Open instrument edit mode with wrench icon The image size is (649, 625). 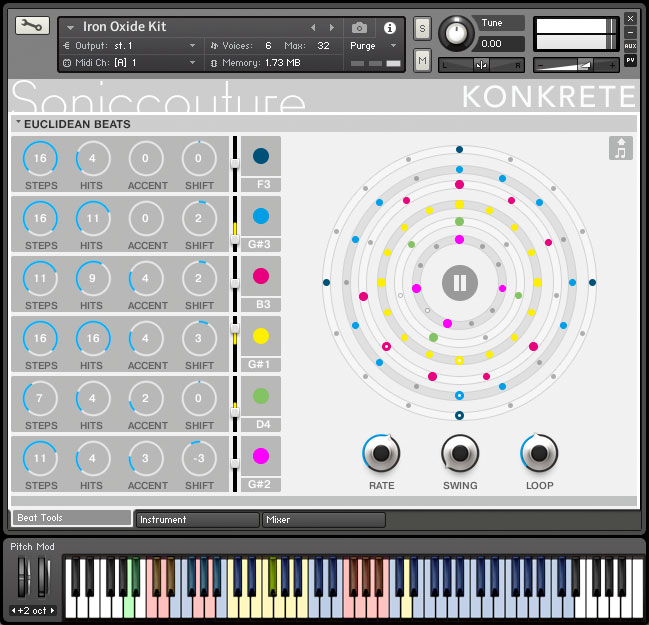tap(32, 26)
